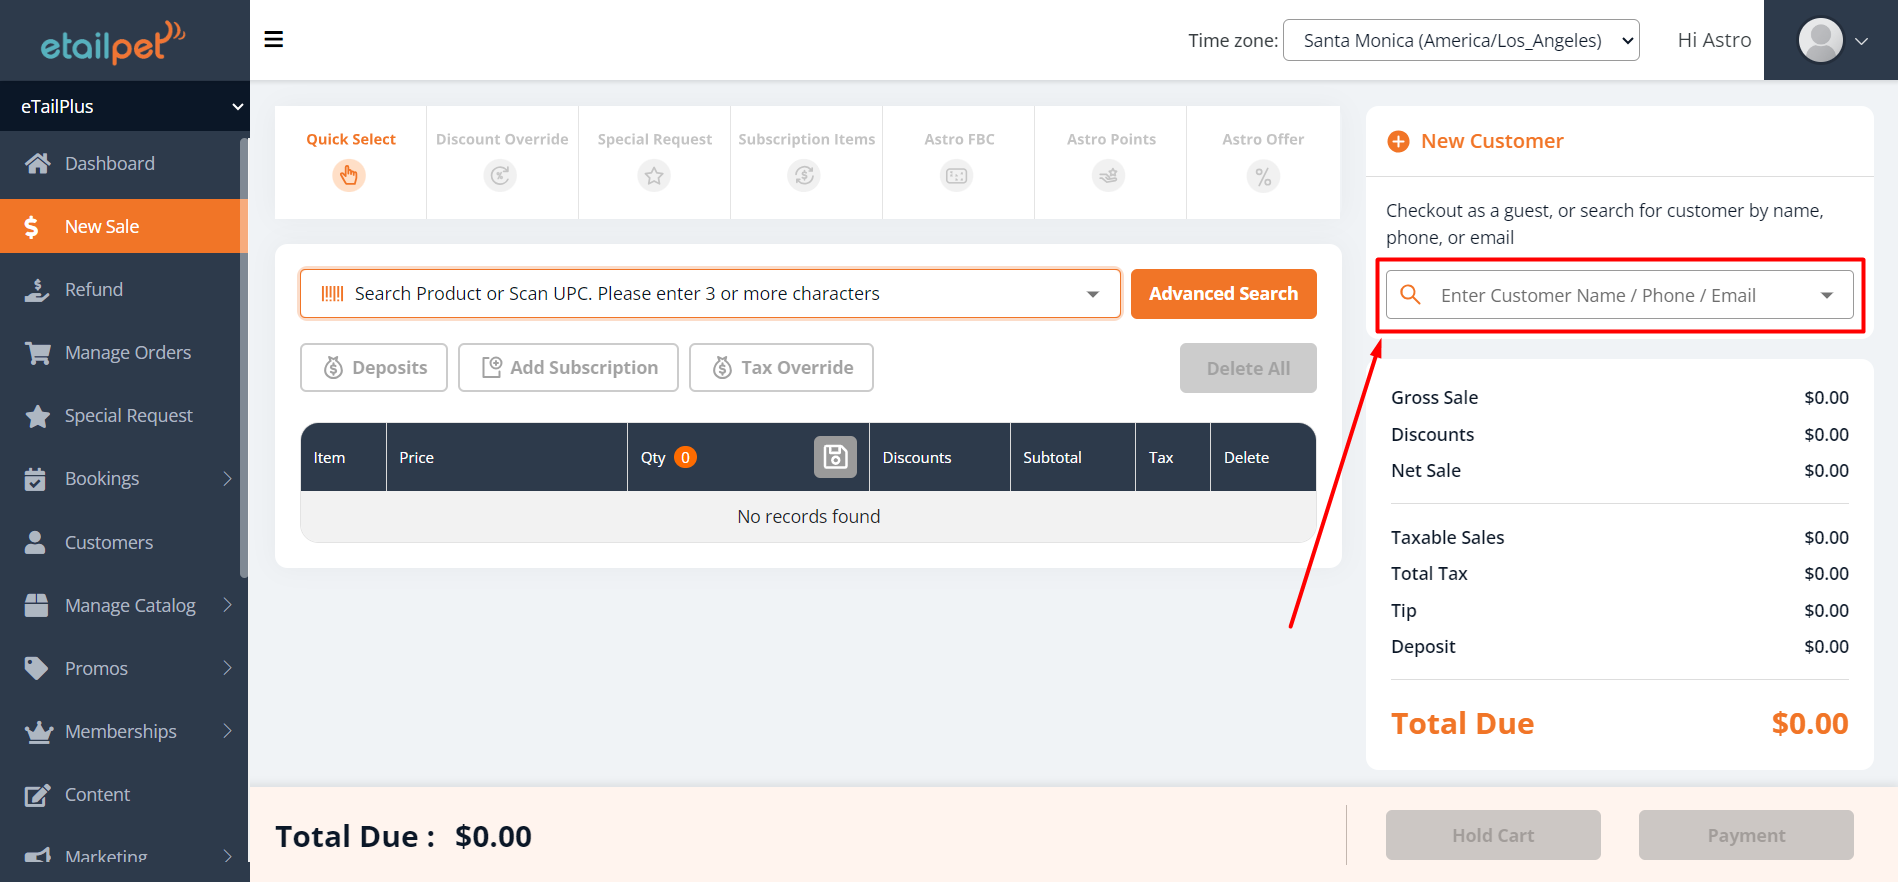
Task: Click the Discount Override icon
Action: (500, 176)
